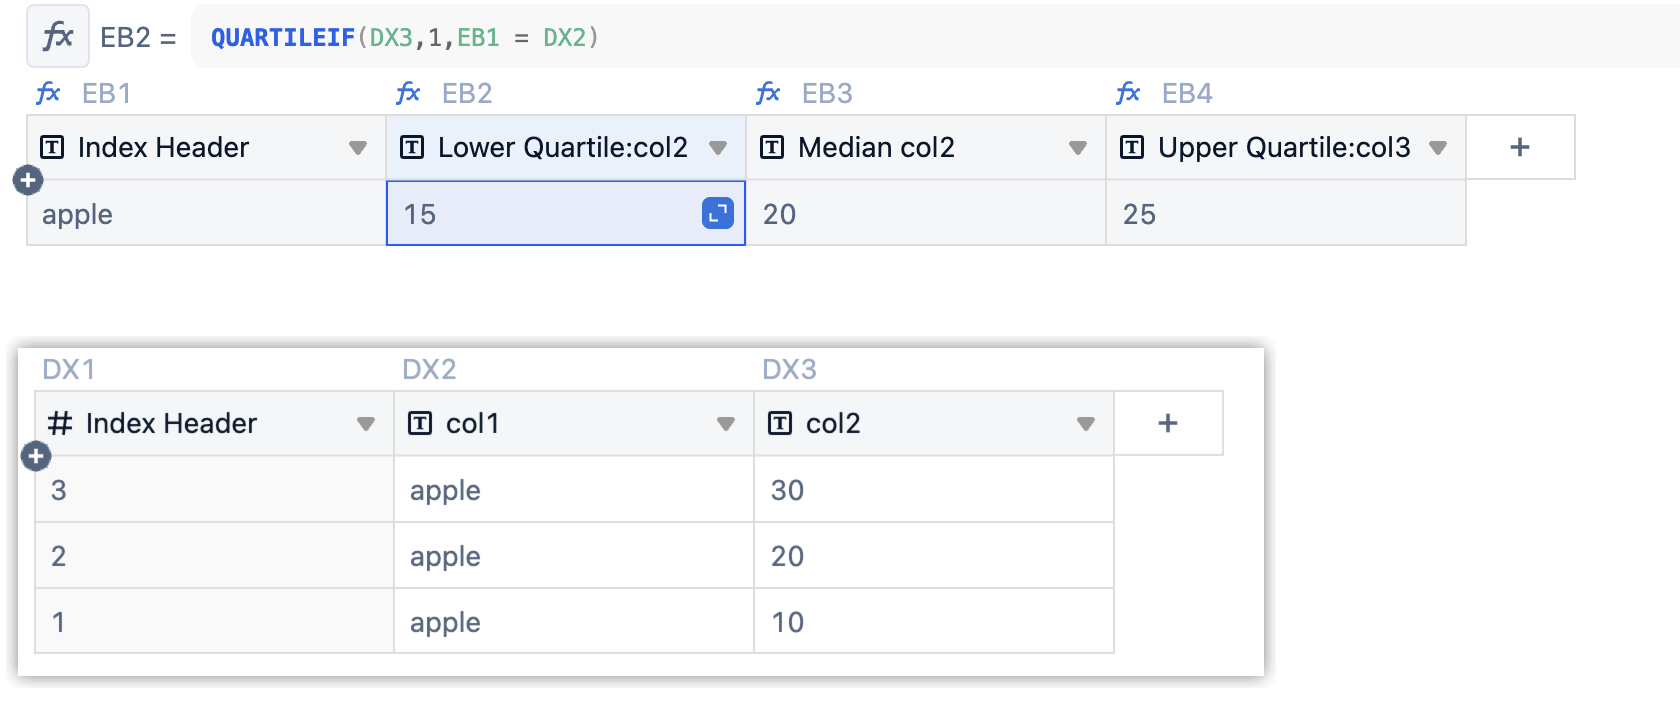Expand the selected cell showing 15
Screen dimensions: 1680x720
pos(718,213)
